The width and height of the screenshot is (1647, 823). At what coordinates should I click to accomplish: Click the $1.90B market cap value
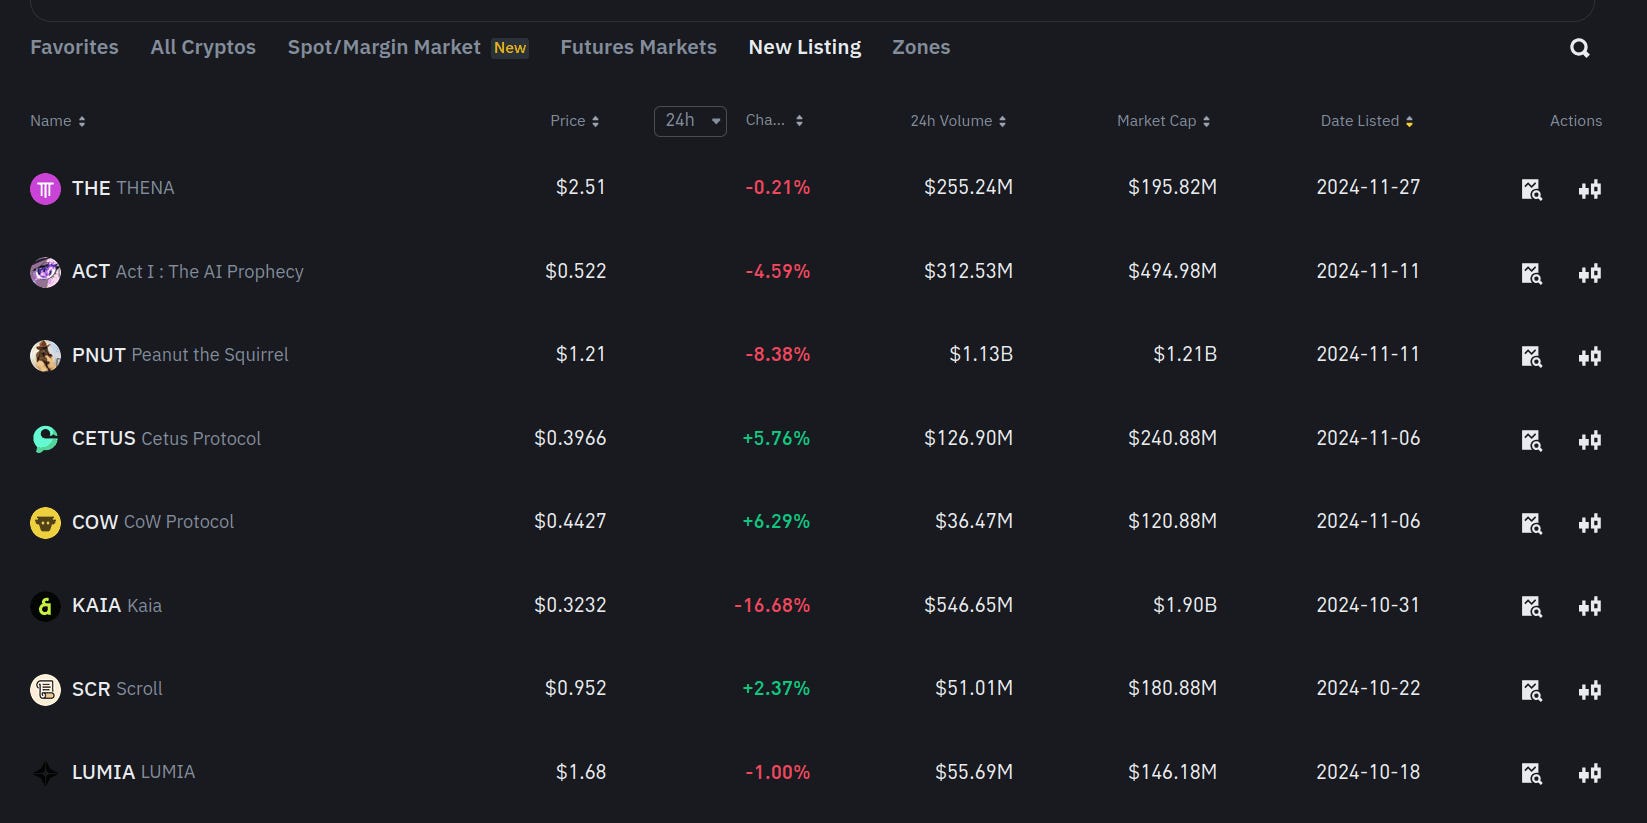tap(1185, 605)
